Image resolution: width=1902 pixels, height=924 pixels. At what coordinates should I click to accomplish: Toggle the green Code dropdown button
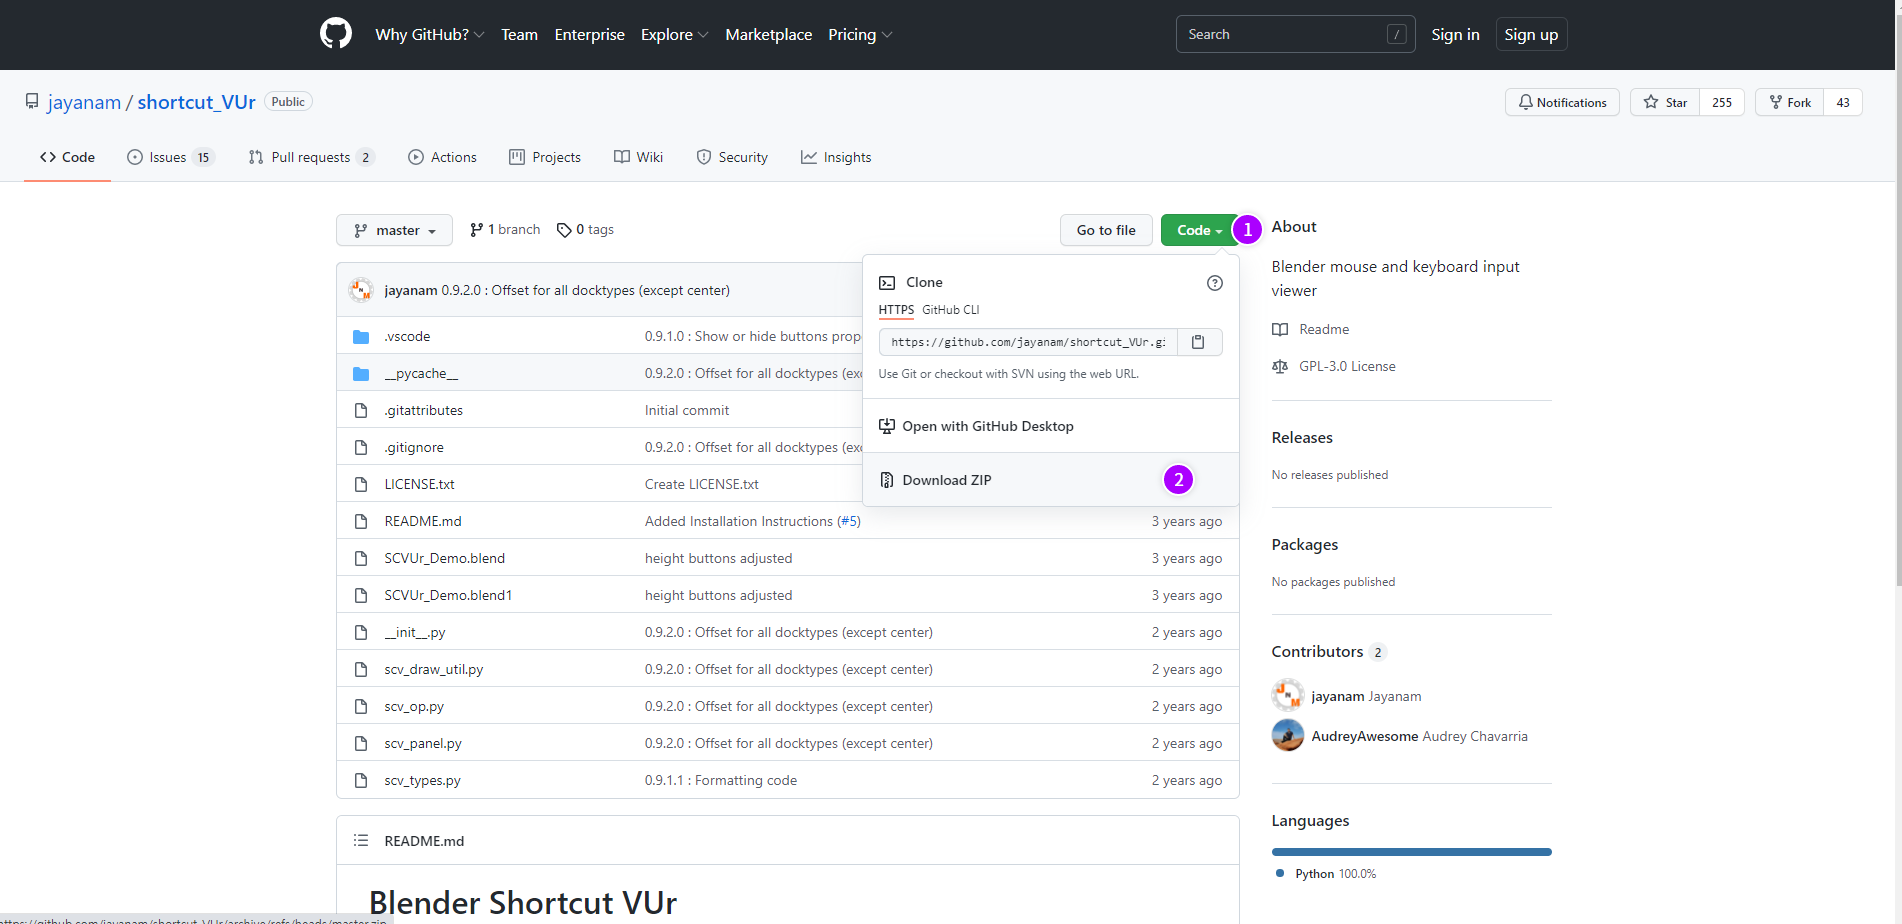click(x=1199, y=230)
